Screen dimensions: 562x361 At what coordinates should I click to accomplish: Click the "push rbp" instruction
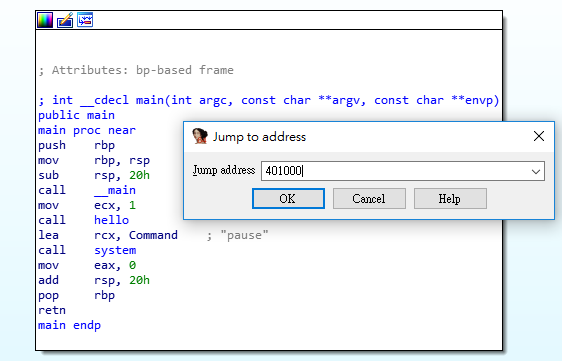pos(76,146)
